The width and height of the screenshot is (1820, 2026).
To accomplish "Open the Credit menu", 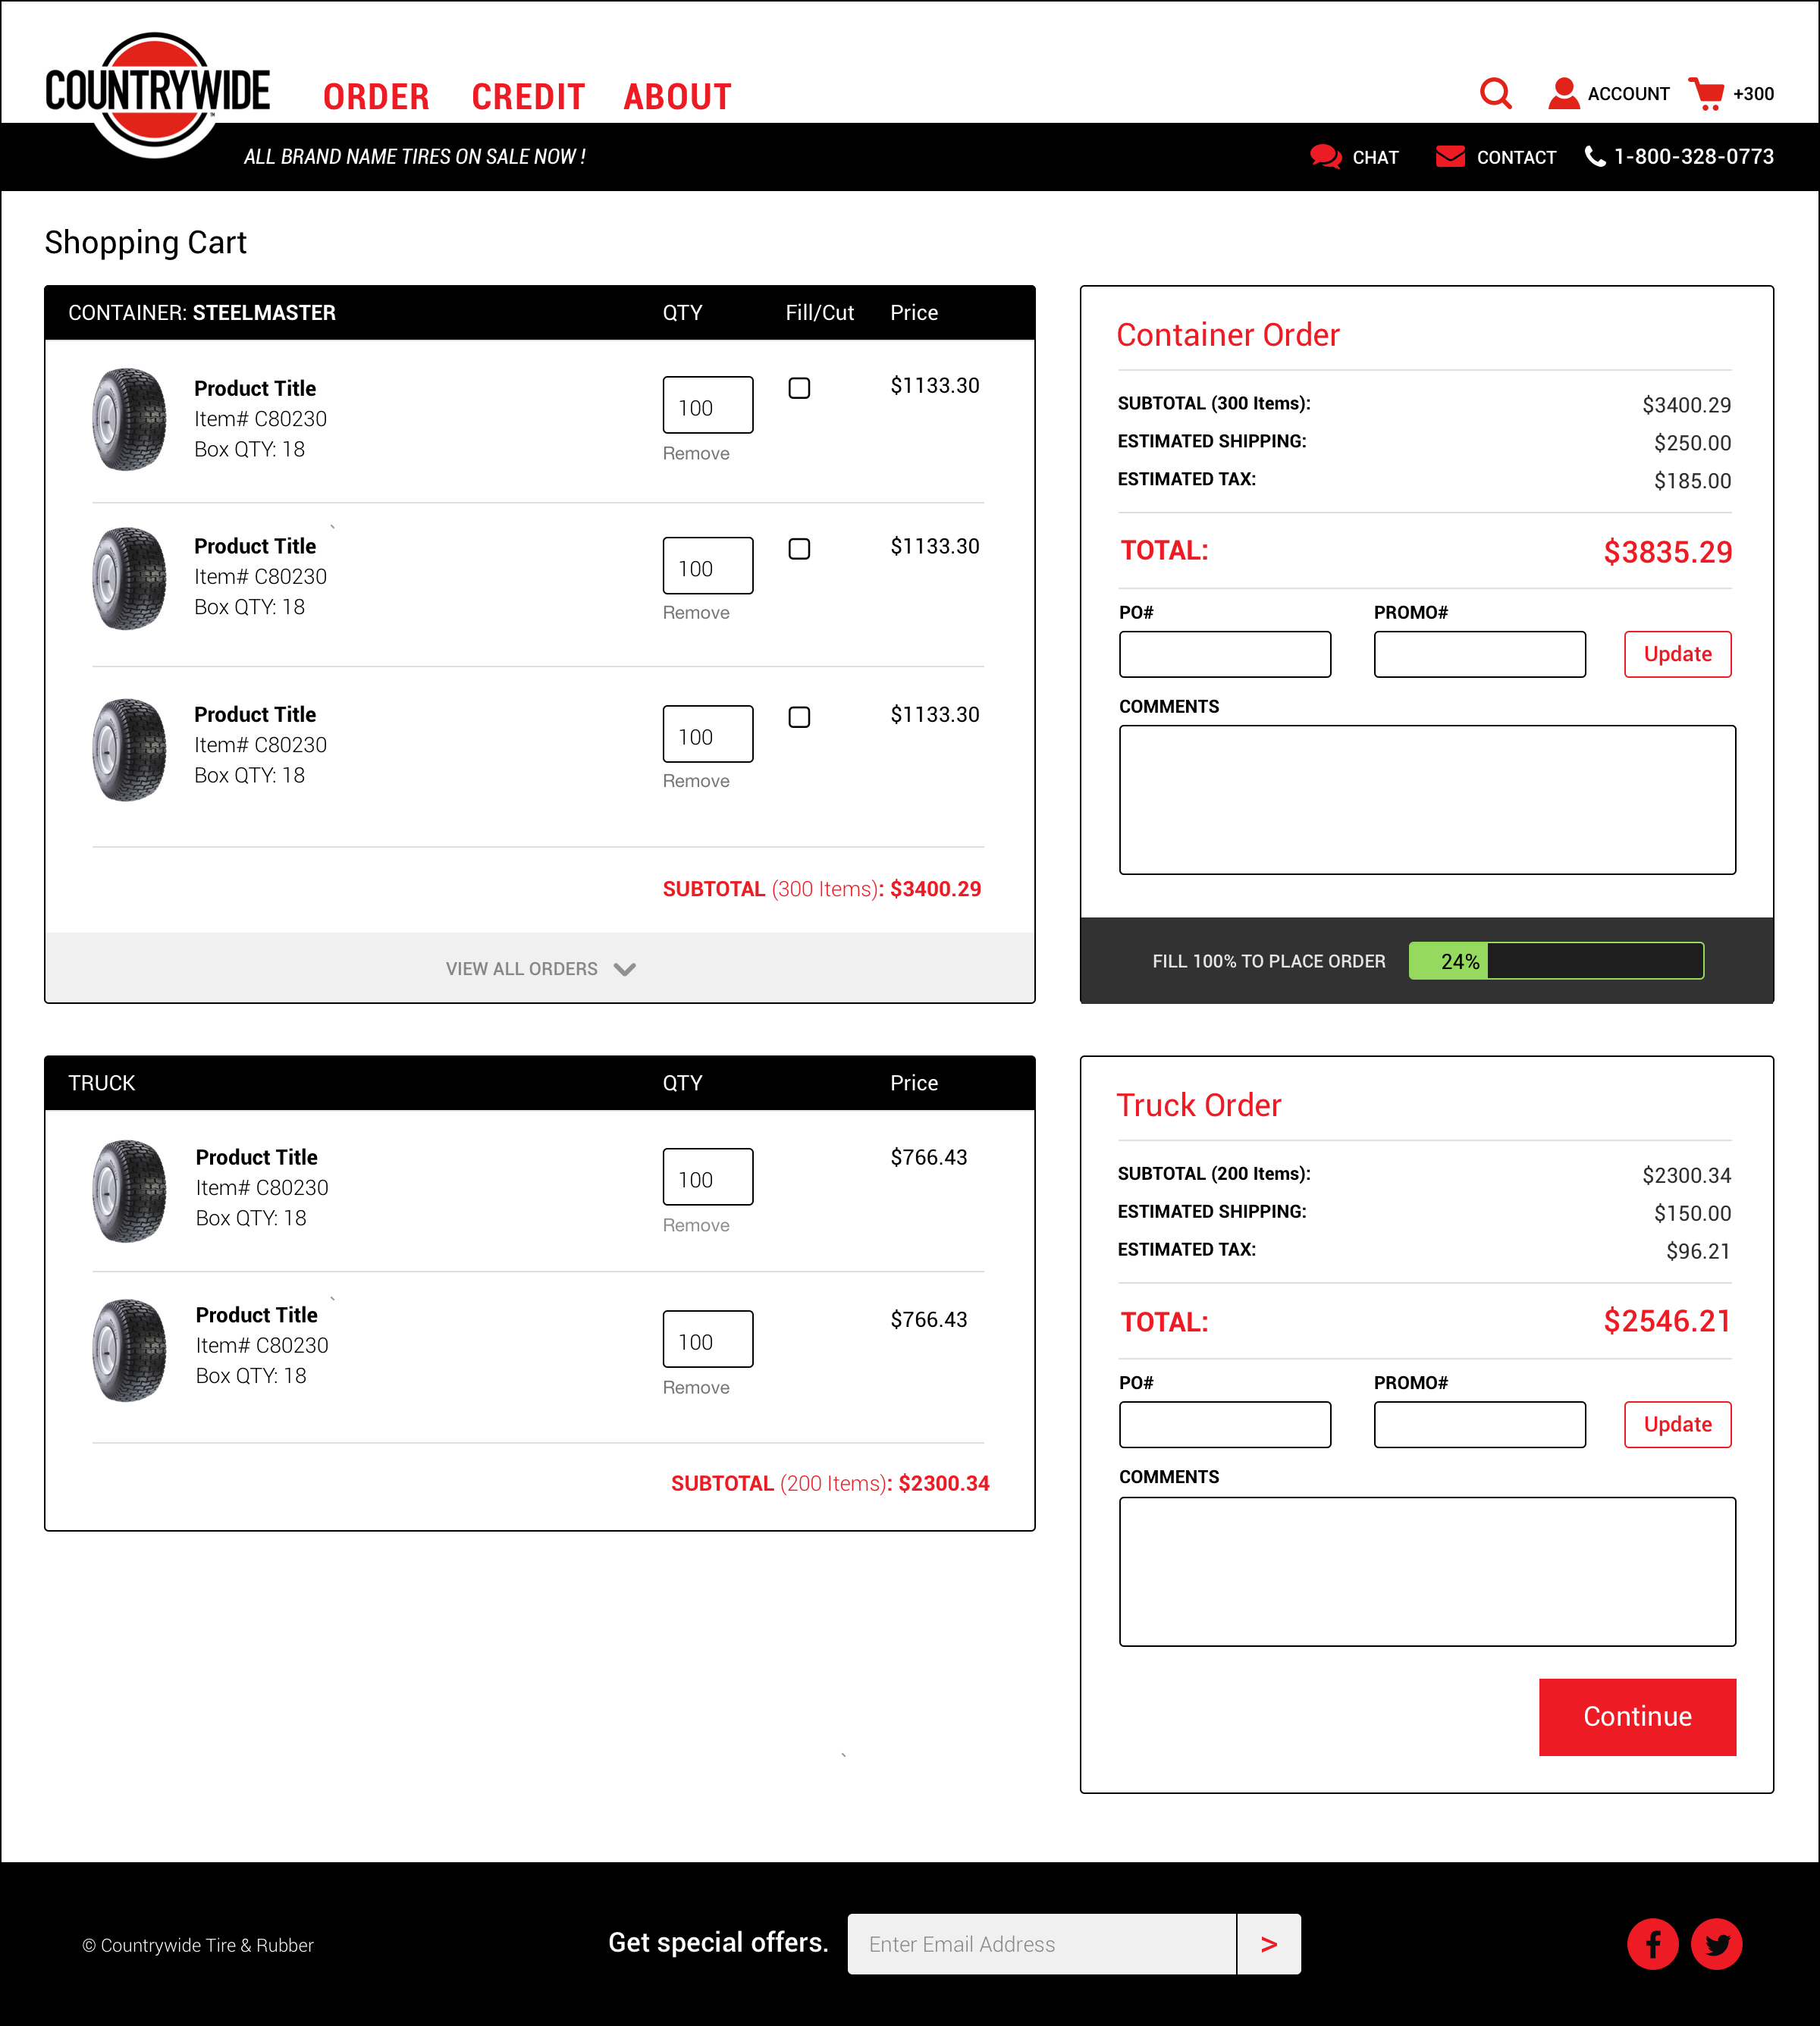I will click(528, 97).
